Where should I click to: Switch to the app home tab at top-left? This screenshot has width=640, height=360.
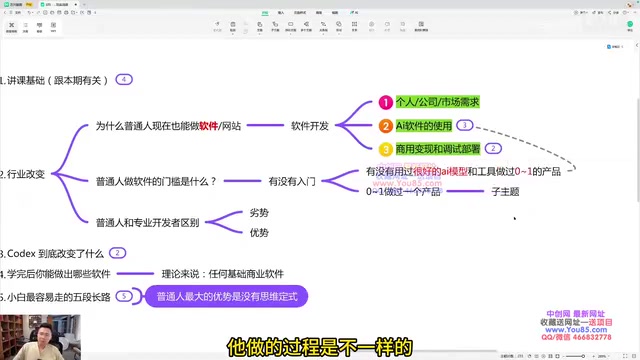click(x=18, y=4)
